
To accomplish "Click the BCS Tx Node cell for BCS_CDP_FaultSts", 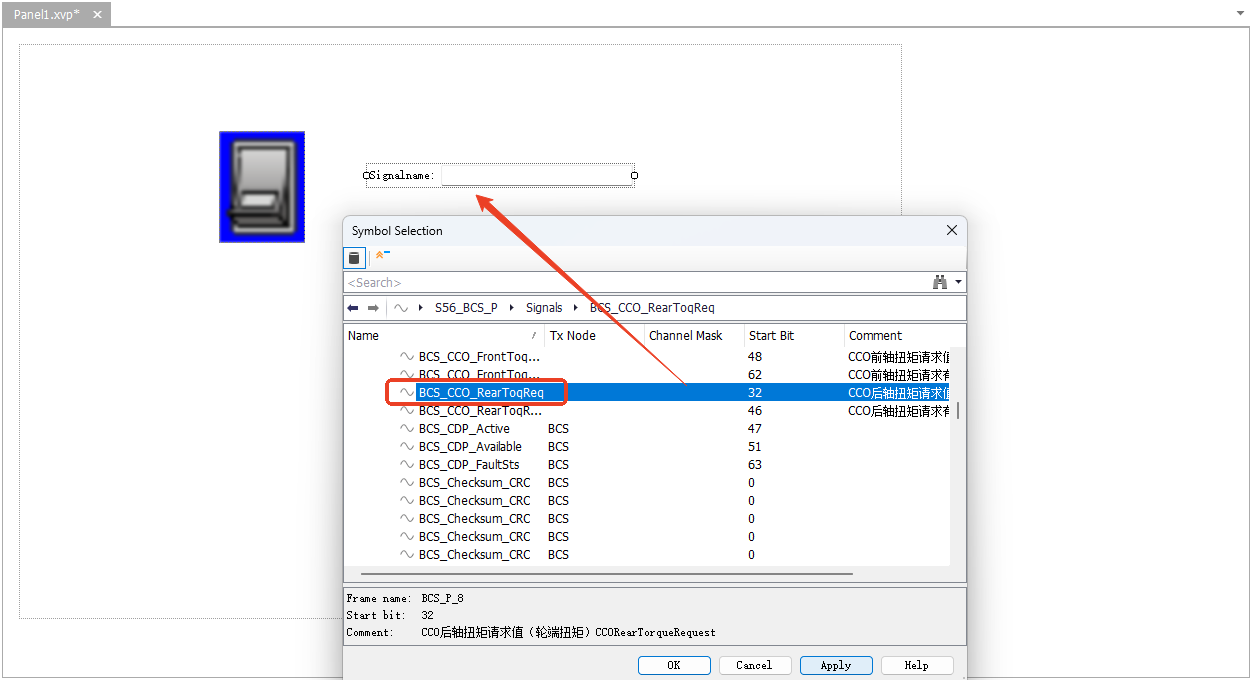I will click(x=558, y=465).
